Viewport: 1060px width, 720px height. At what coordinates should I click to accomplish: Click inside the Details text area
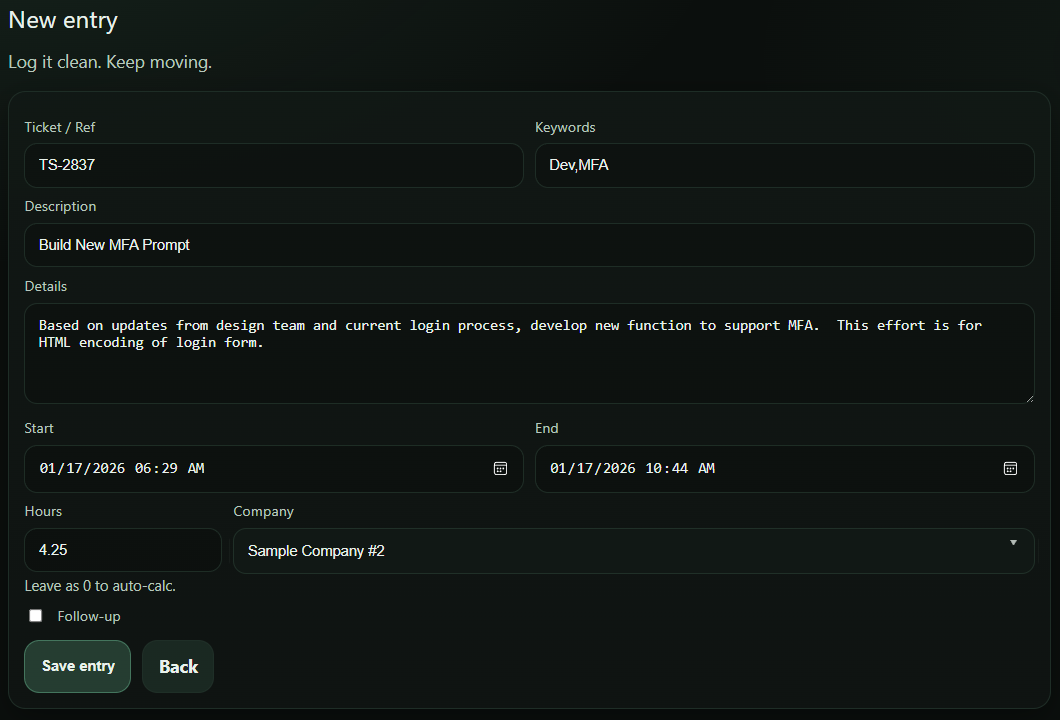[528, 350]
